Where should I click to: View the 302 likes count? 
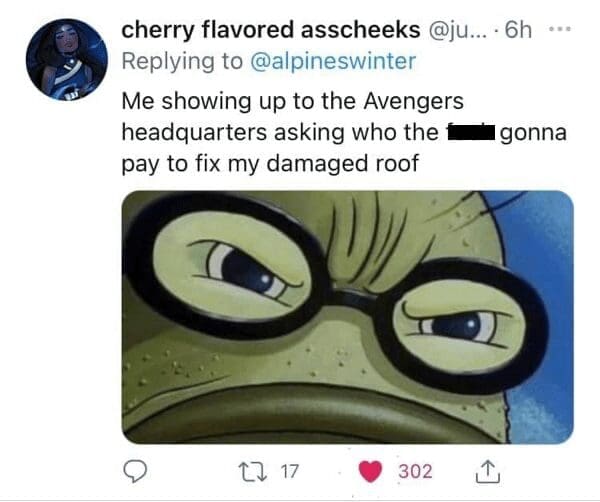[x=415, y=471]
